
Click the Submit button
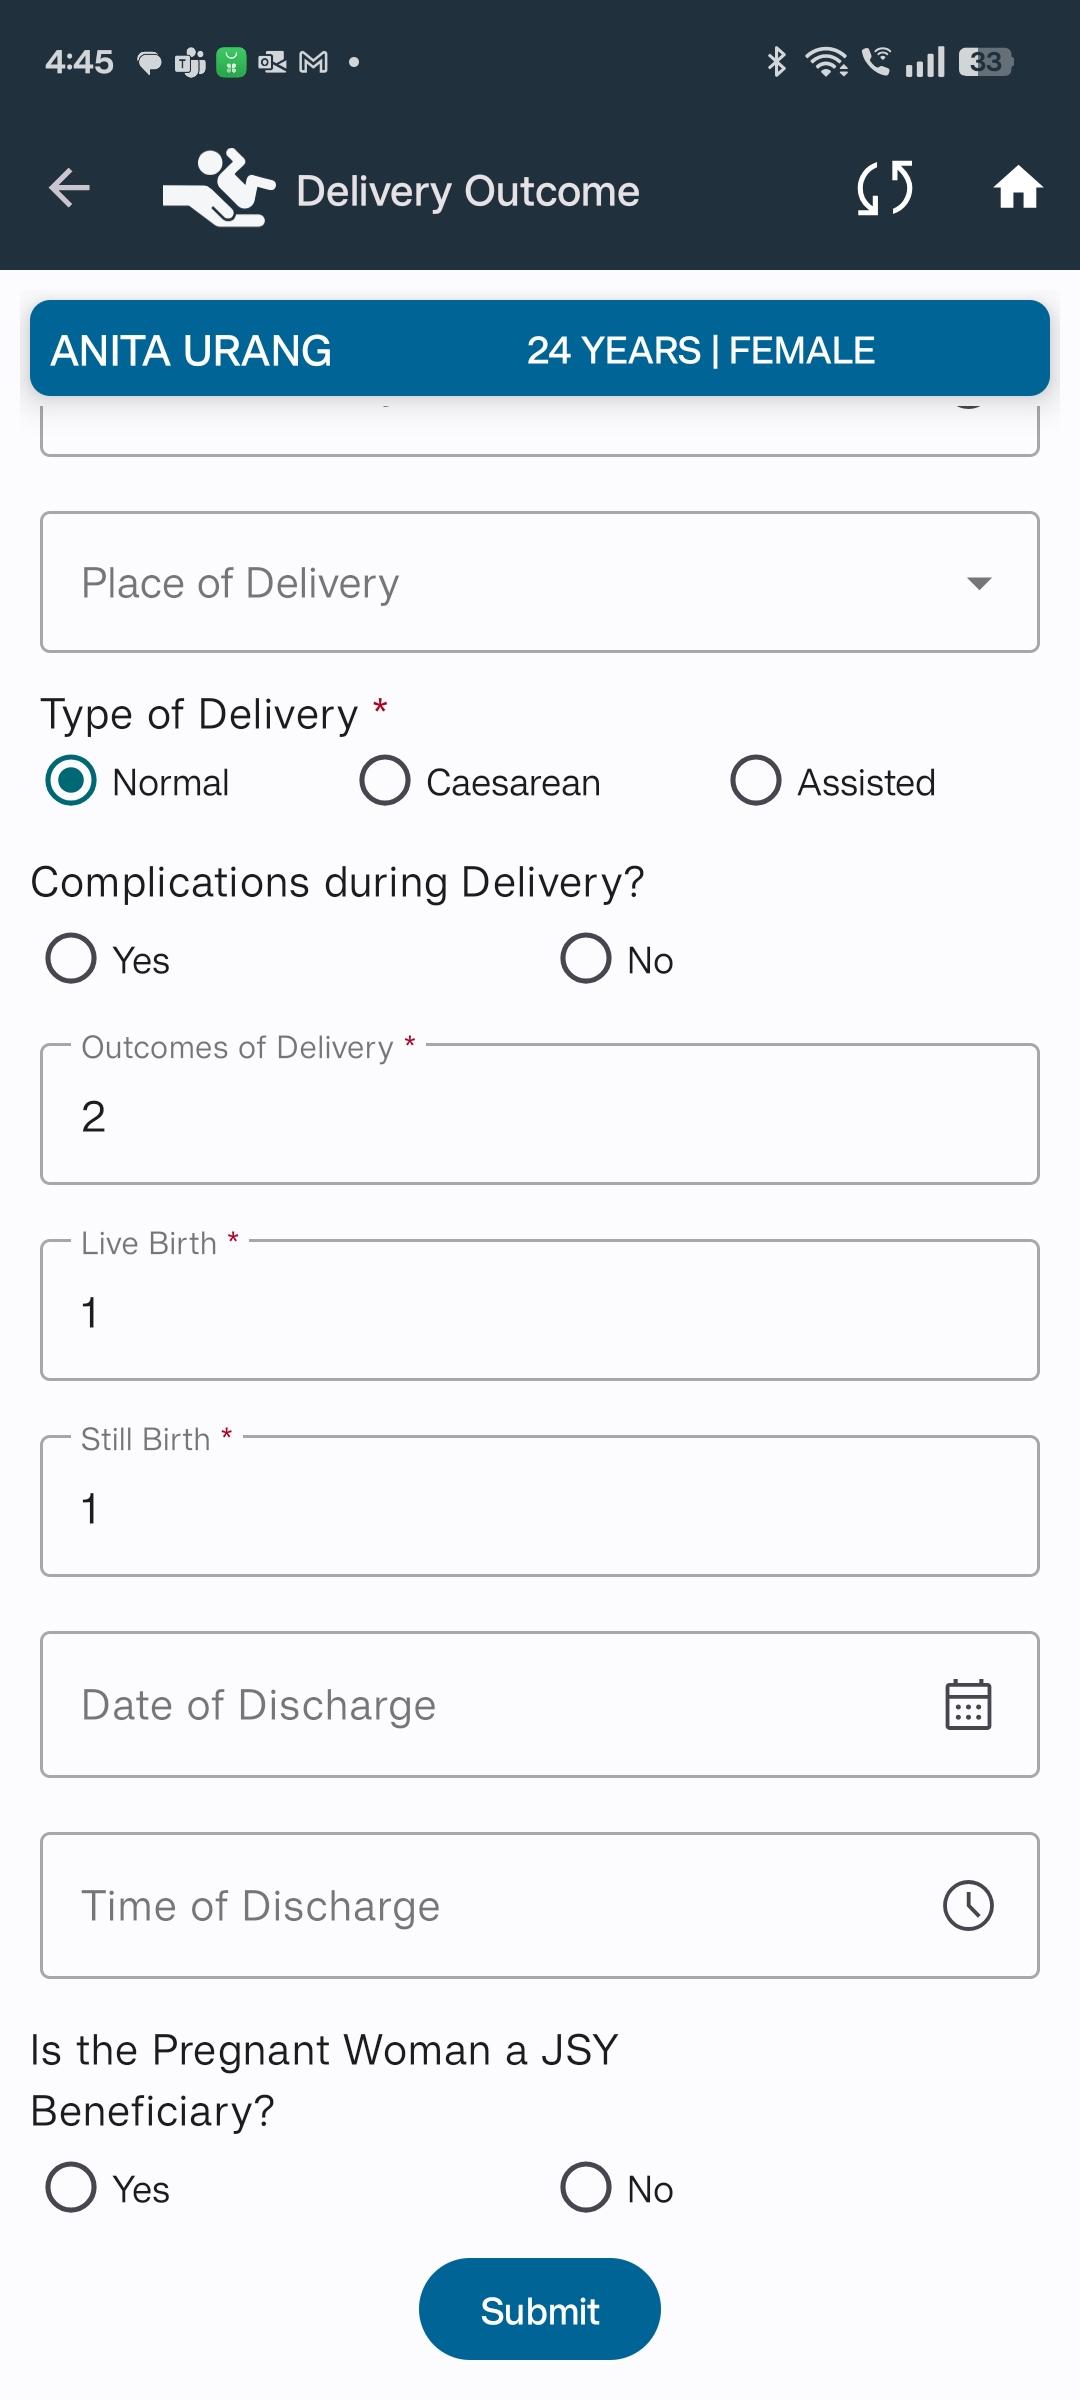[x=540, y=2309]
